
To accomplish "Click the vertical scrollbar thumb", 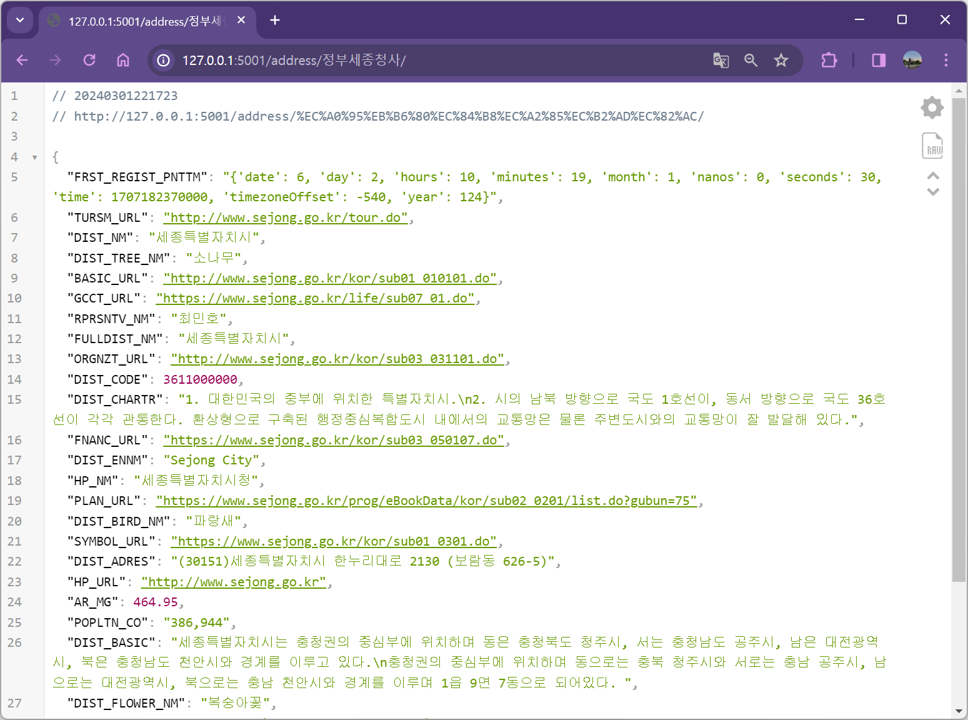I will [x=958, y=338].
